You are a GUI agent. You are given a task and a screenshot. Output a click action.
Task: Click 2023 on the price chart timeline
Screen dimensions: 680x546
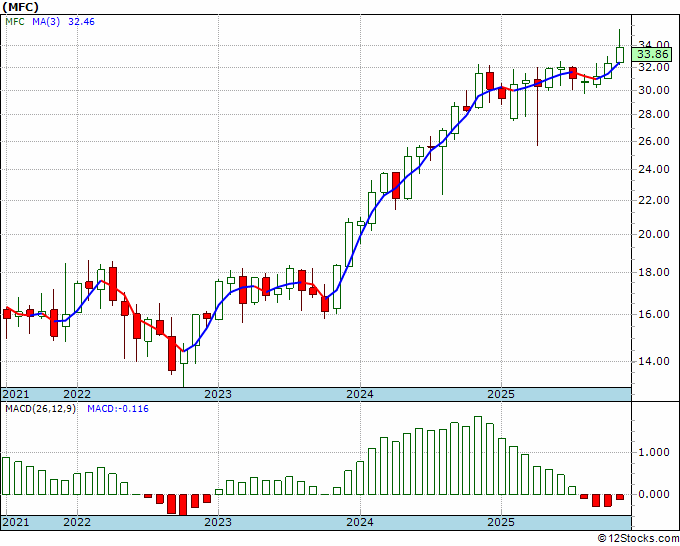[x=218, y=394]
